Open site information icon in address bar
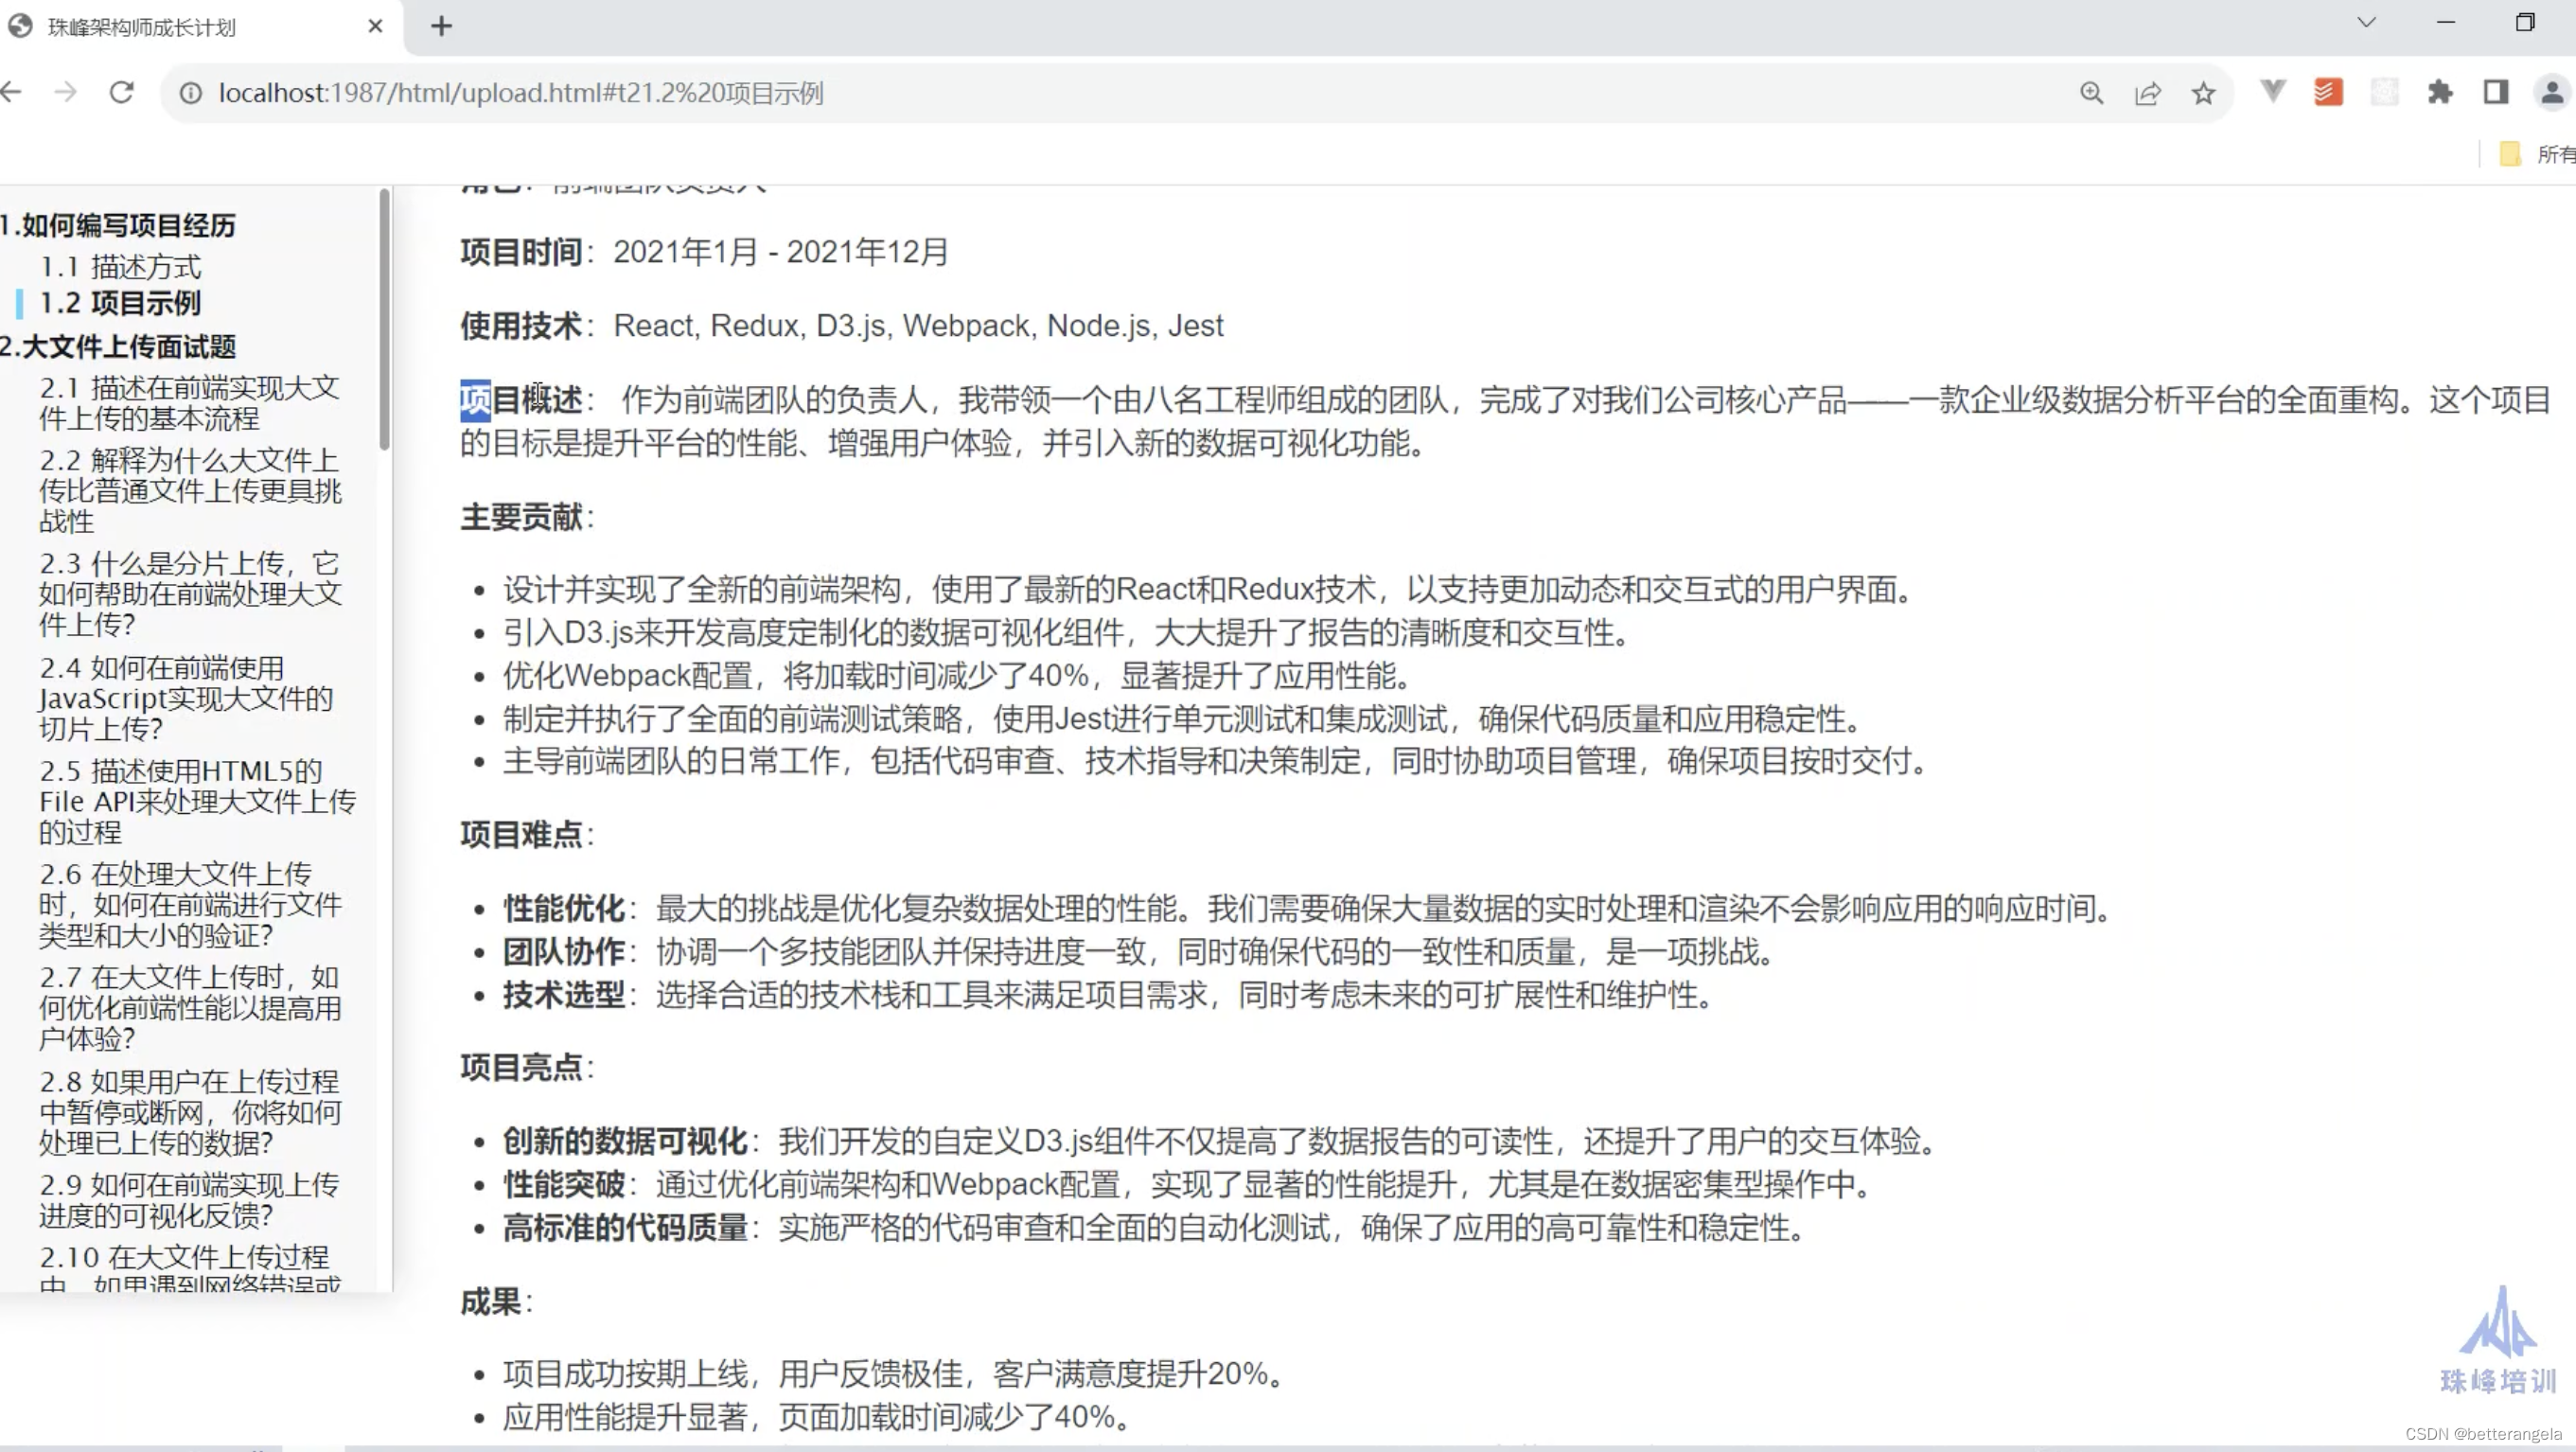This screenshot has width=2576, height=1452. coord(190,93)
